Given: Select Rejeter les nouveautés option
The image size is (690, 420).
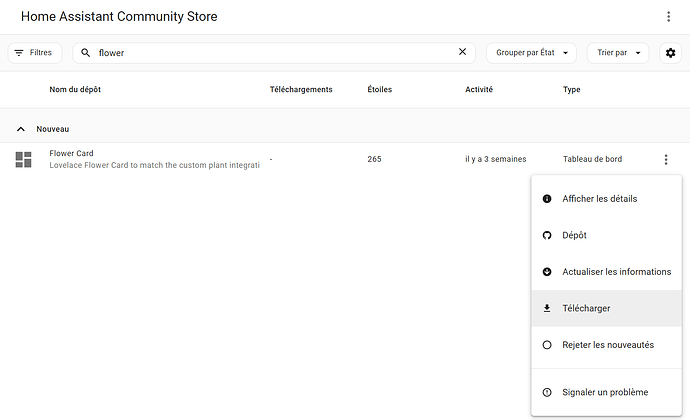Looking at the screenshot, I should [x=607, y=345].
